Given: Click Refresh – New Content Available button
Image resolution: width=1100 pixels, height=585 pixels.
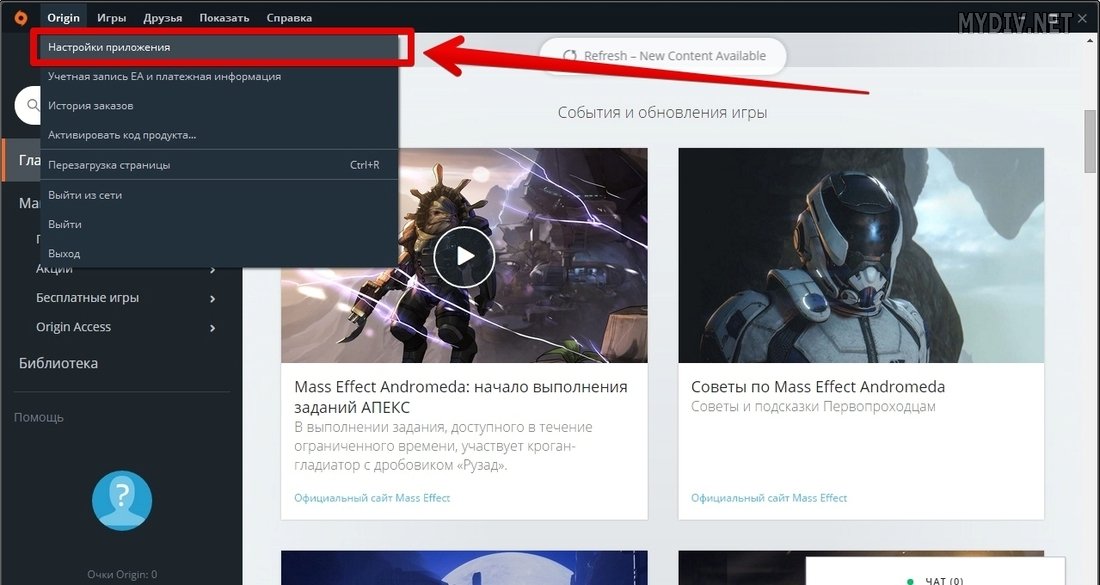Looking at the screenshot, I should 662,56.
